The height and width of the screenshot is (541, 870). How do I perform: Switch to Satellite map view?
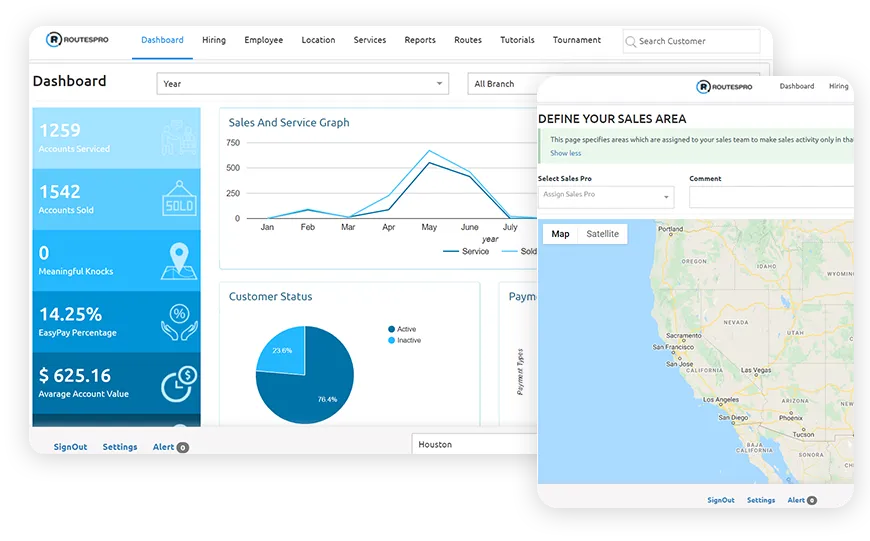602,234
